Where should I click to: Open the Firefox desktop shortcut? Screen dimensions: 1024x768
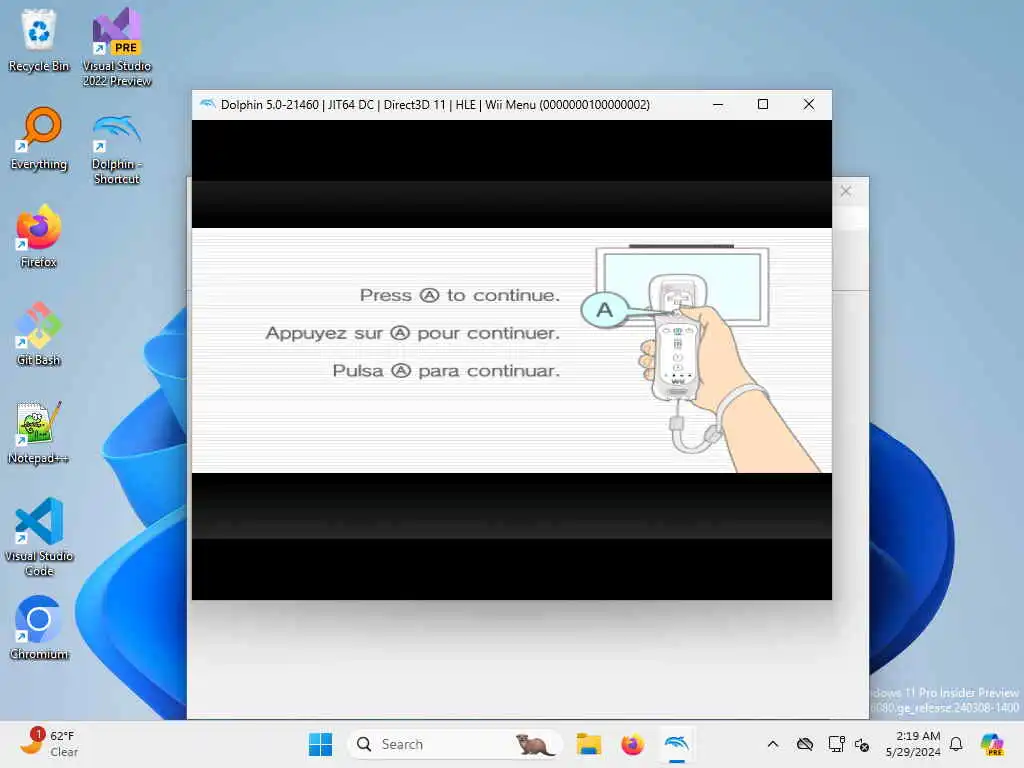coord(39,236)
